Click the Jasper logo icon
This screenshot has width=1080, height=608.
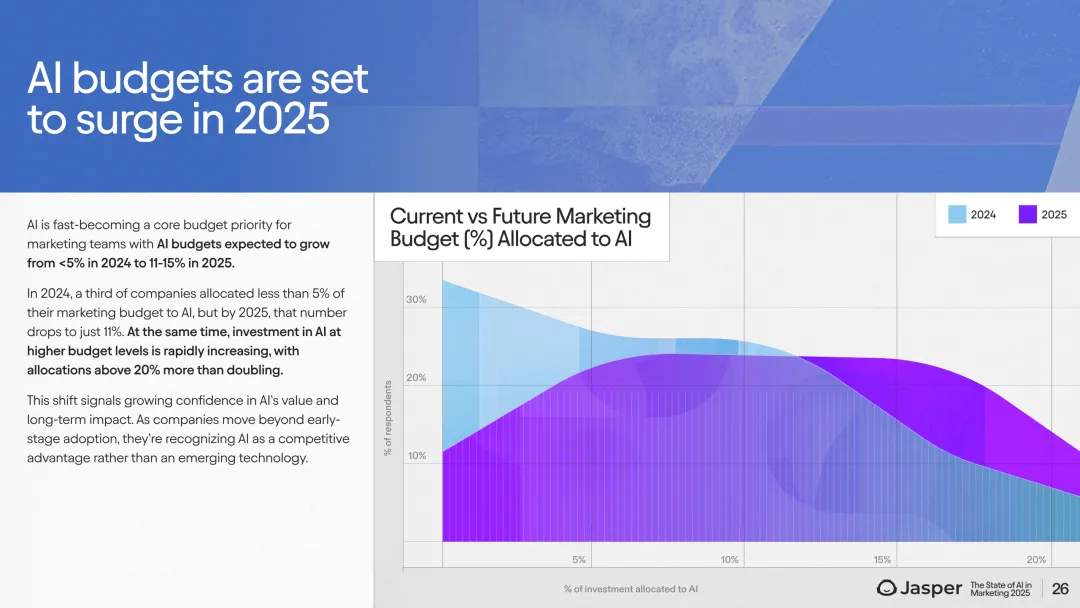[886, 587]
